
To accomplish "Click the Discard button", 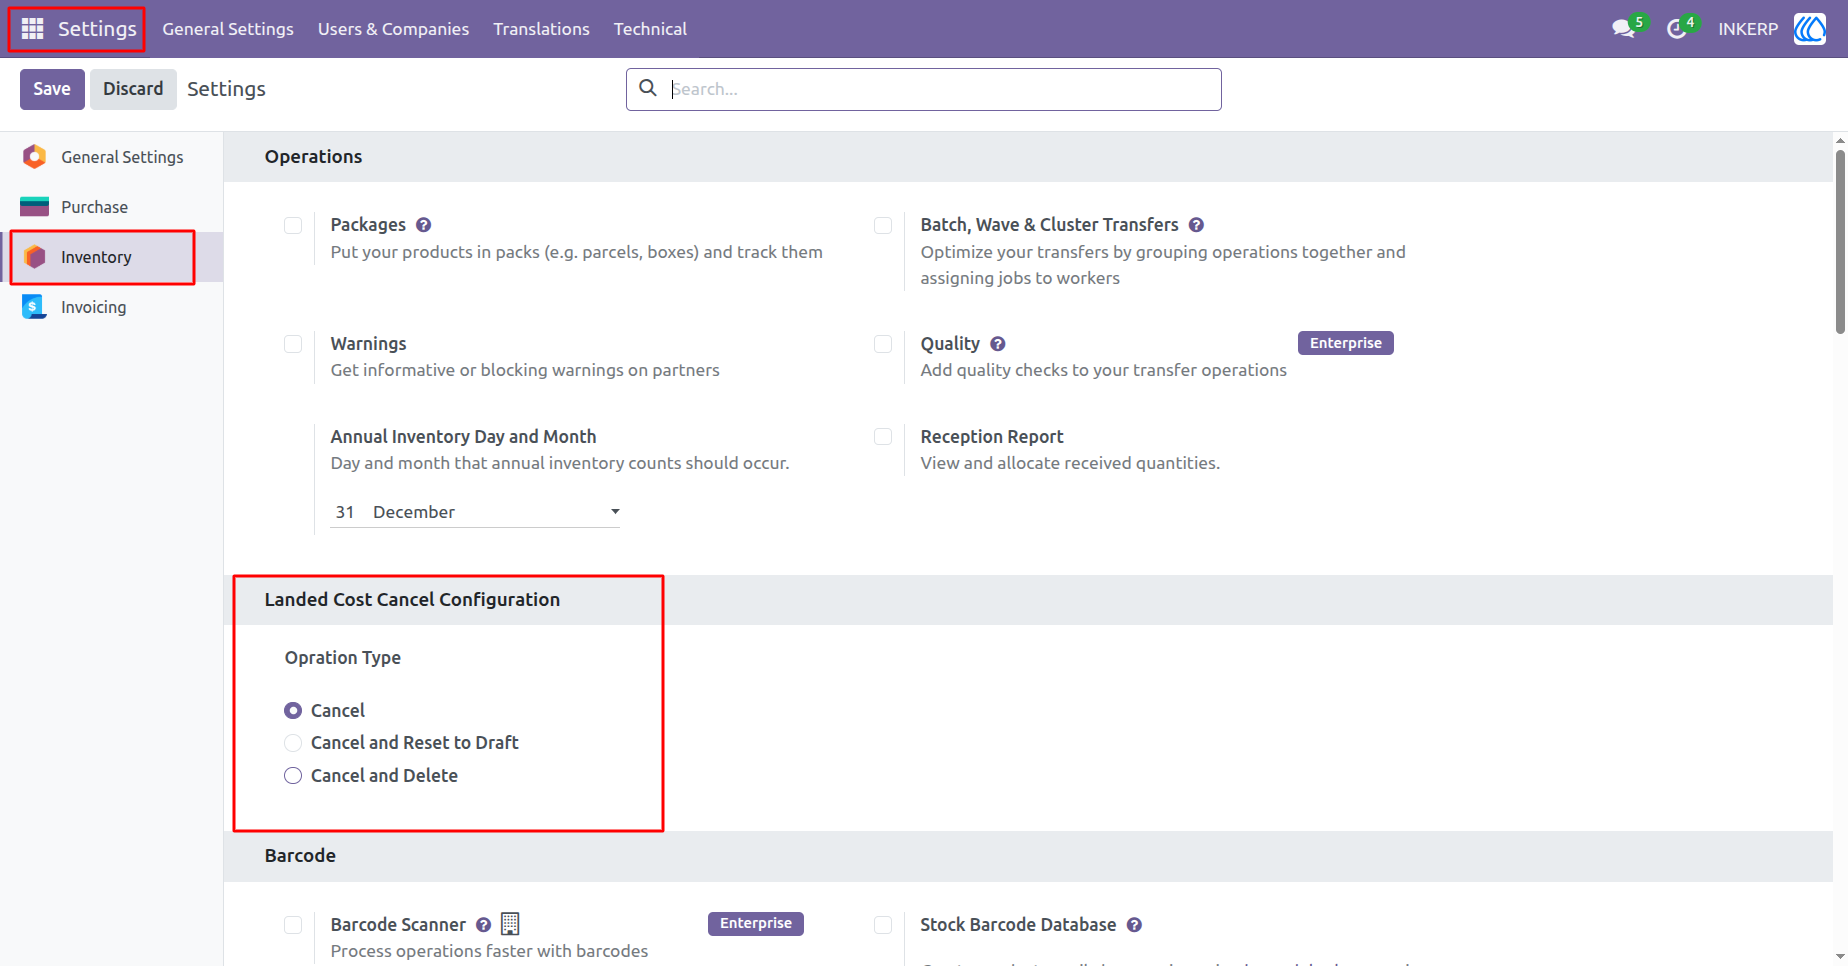I will pos(133,89).
